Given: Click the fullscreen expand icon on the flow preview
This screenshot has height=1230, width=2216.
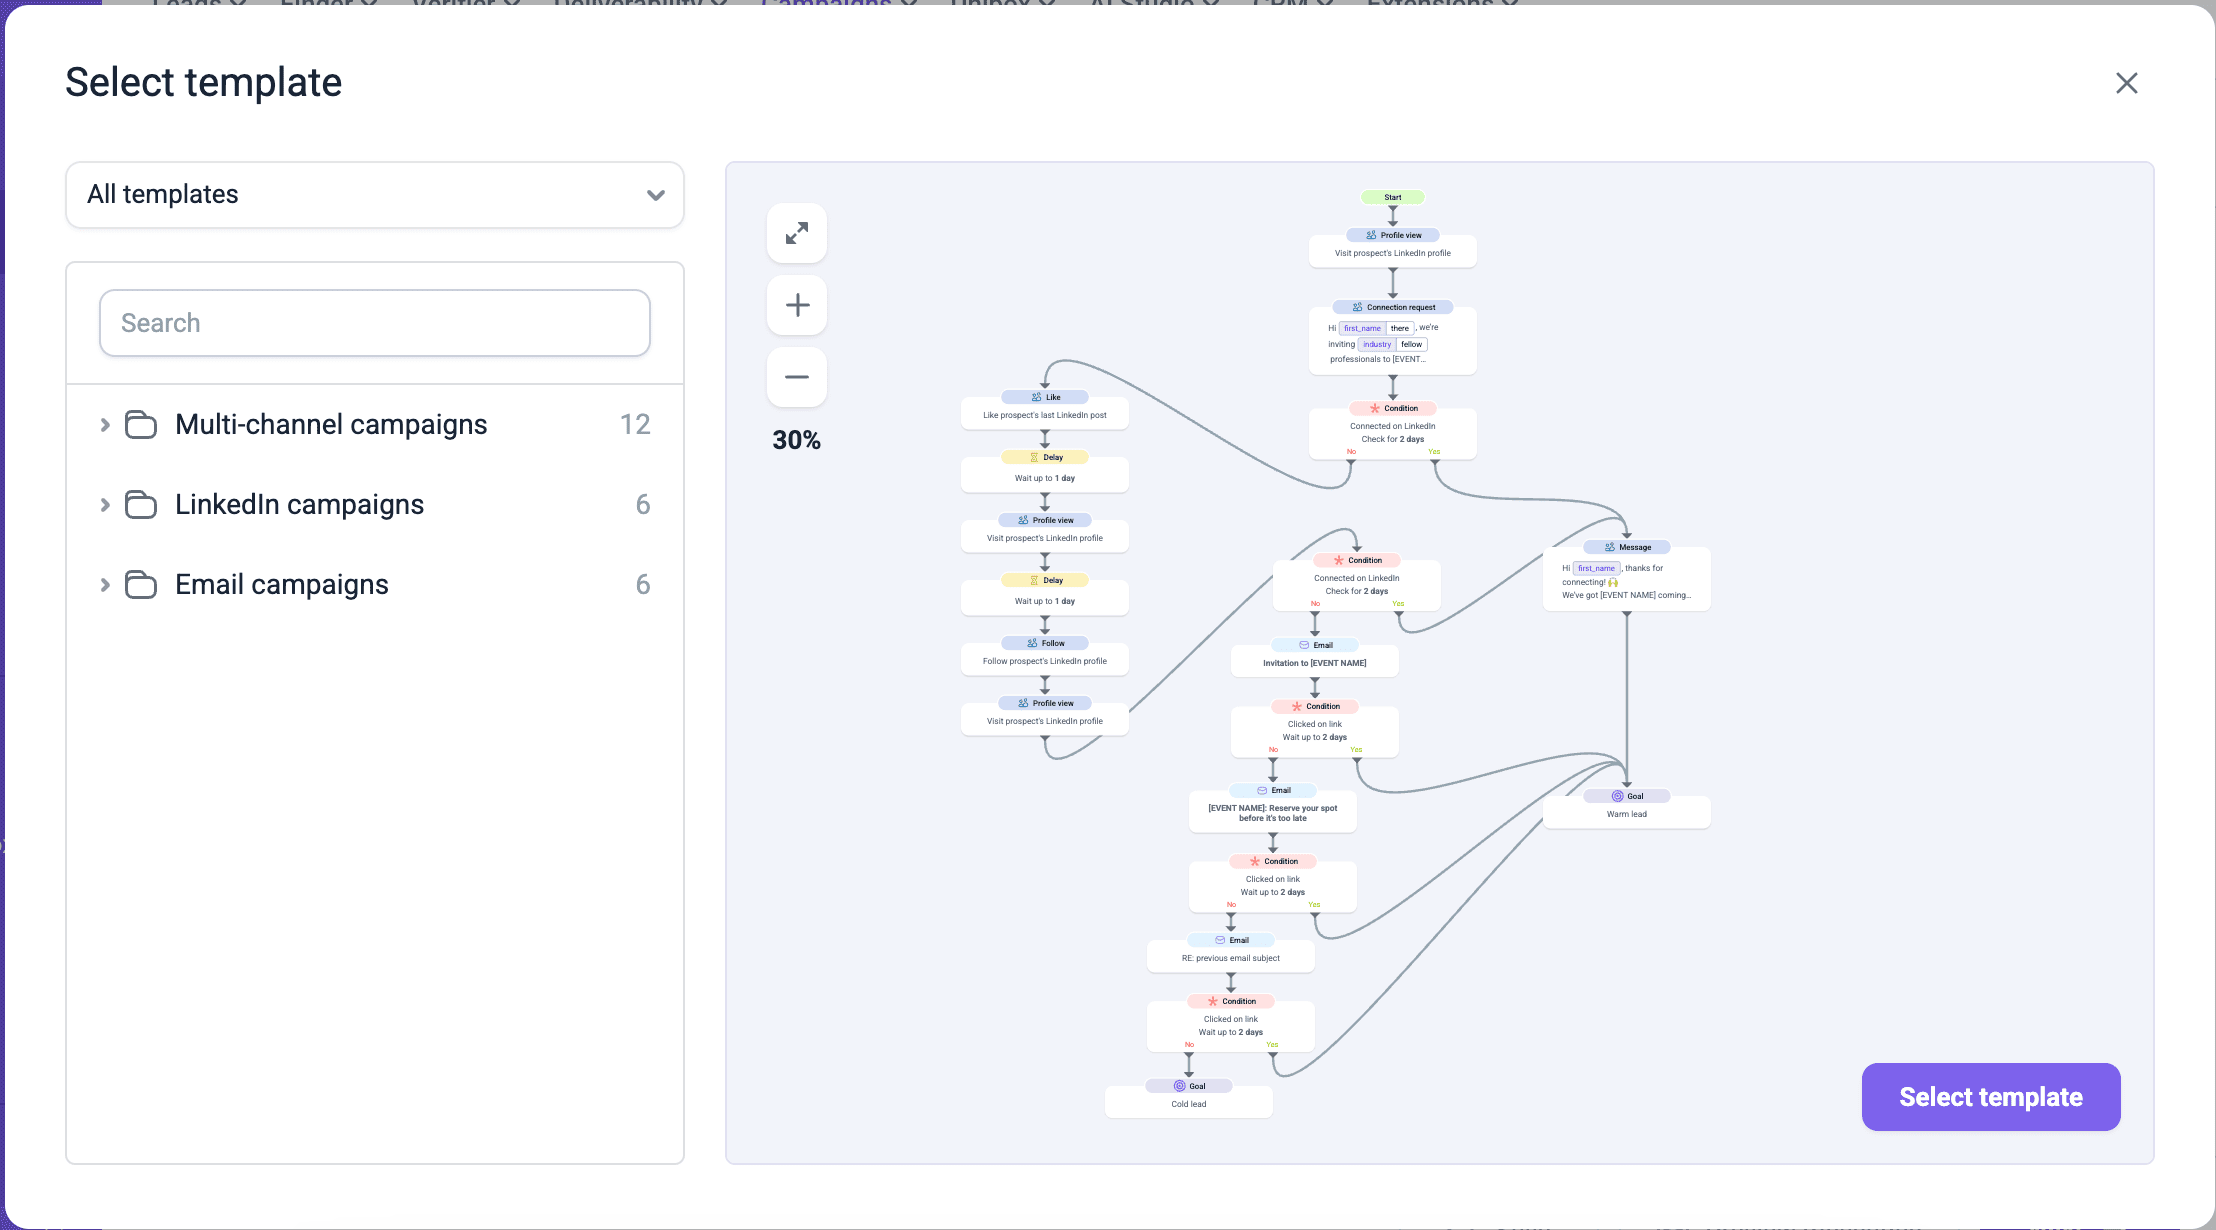Looking at the screenshot, I should [x=796, y=233].
